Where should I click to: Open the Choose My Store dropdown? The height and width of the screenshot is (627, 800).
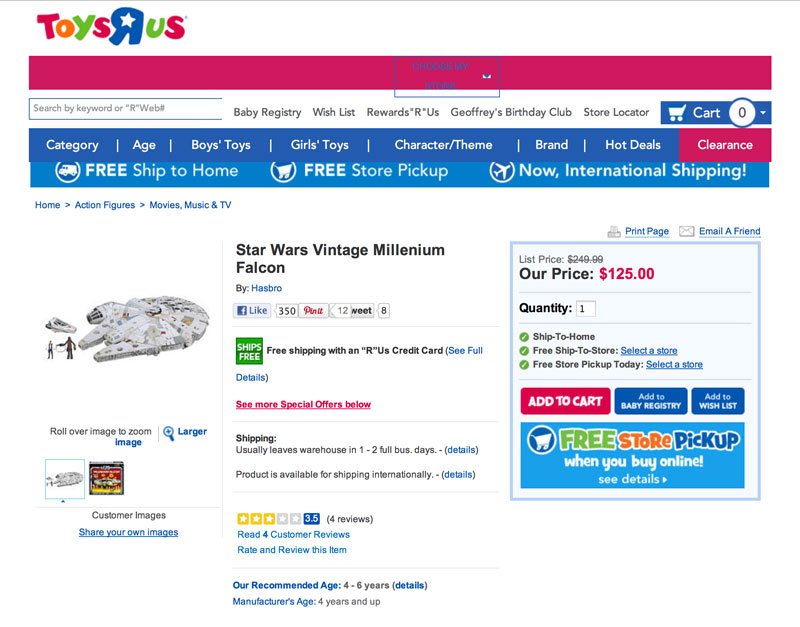447,76
